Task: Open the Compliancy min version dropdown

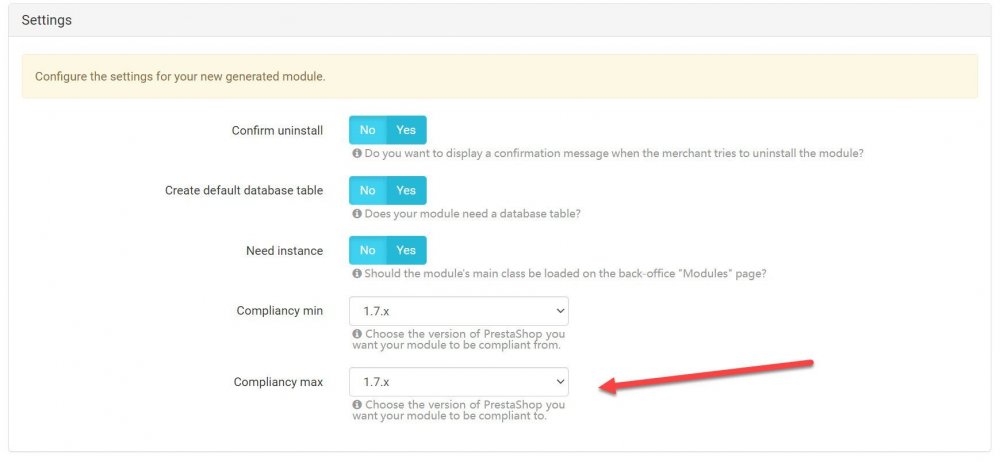Action: point(459,311)
